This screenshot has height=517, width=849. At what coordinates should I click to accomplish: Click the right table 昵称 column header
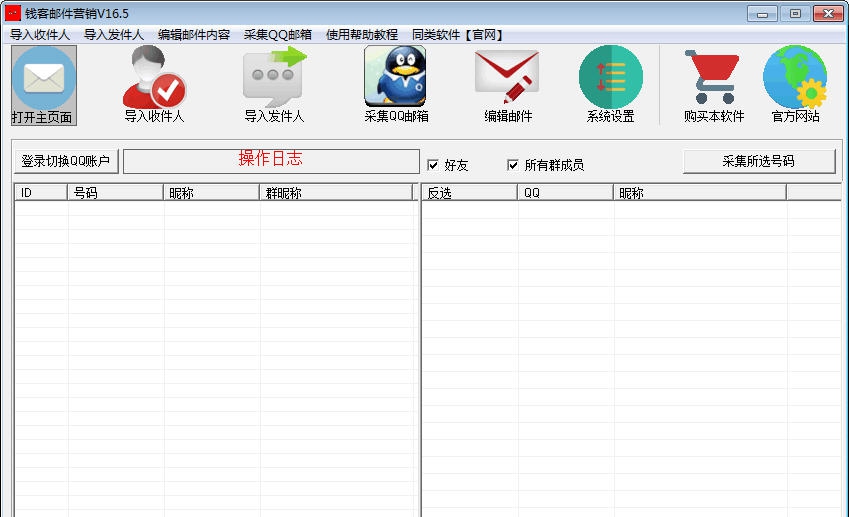[700, 193]
